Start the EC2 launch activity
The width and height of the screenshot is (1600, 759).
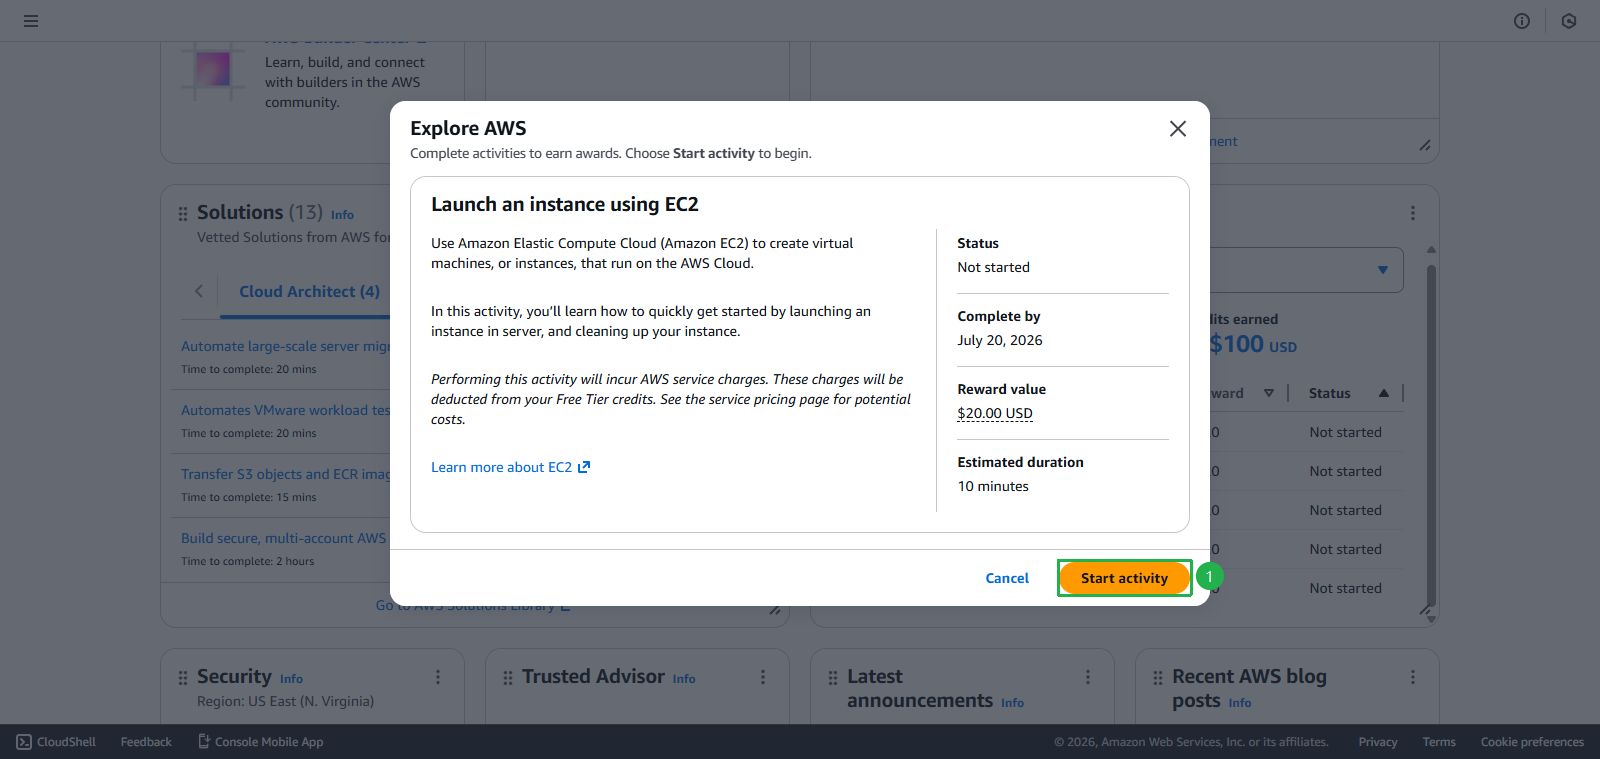pyautogui.click(x=1124, y=578)
